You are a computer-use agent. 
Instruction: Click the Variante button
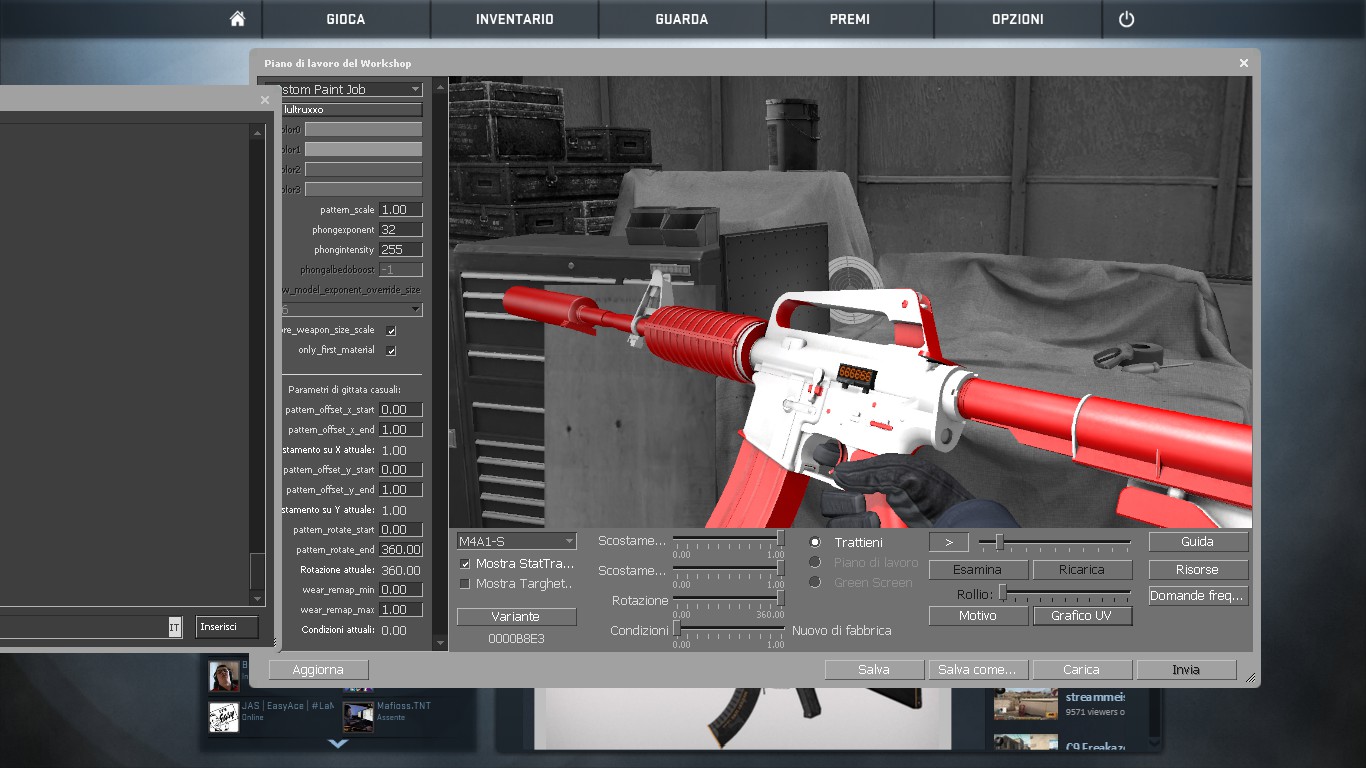click(x=517, y=616)
